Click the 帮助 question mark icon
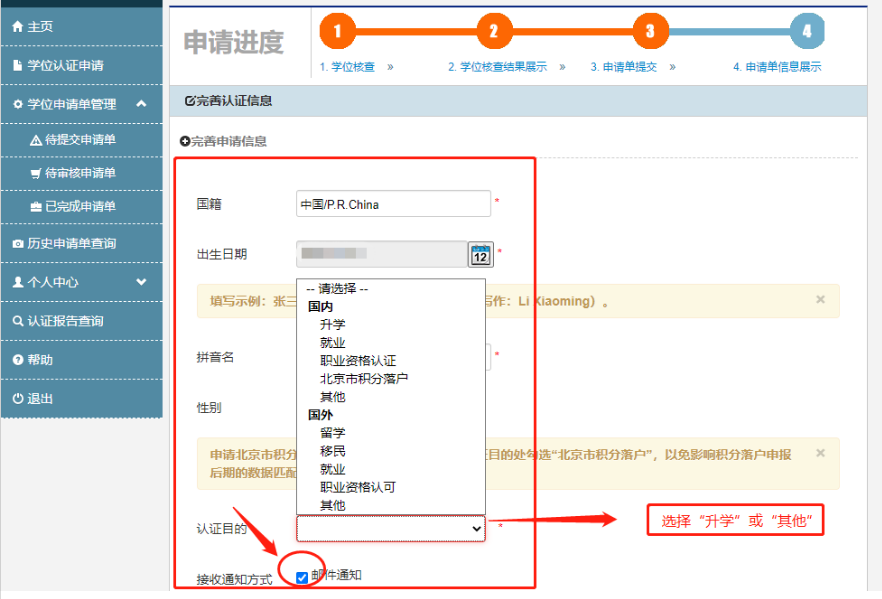Image resolution: width=882 pixels, height=599 pixels. pos(17,360)
